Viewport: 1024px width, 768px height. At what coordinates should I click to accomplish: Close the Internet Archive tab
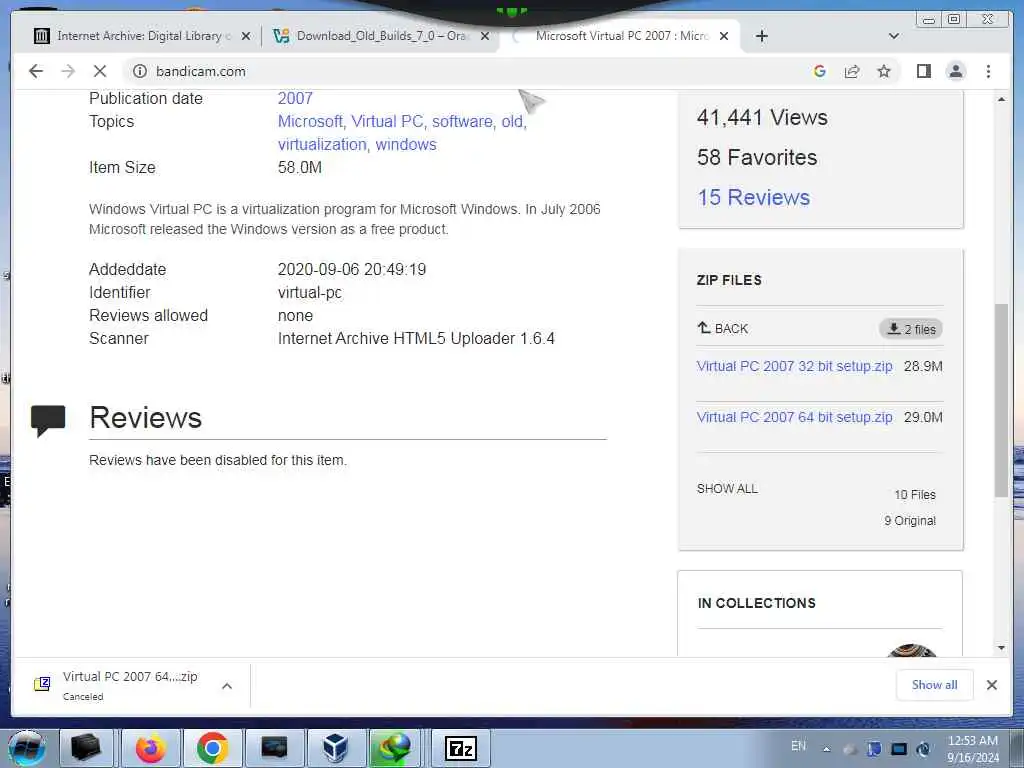coord(246,36)
